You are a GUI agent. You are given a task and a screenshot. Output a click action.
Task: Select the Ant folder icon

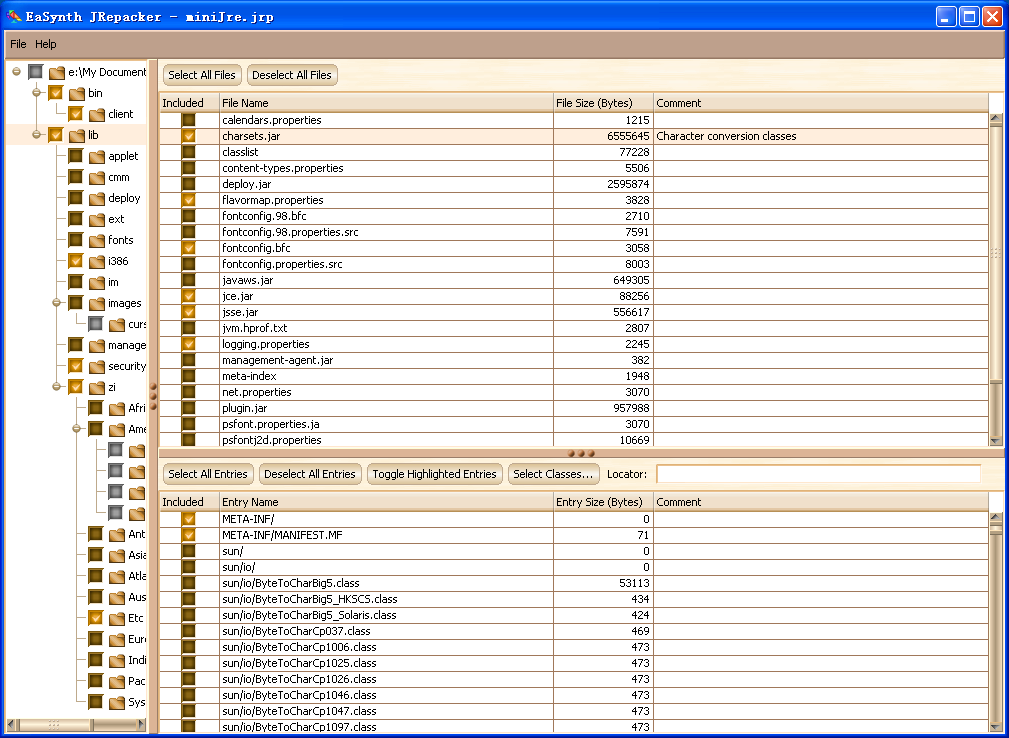[x=117, y=535]
